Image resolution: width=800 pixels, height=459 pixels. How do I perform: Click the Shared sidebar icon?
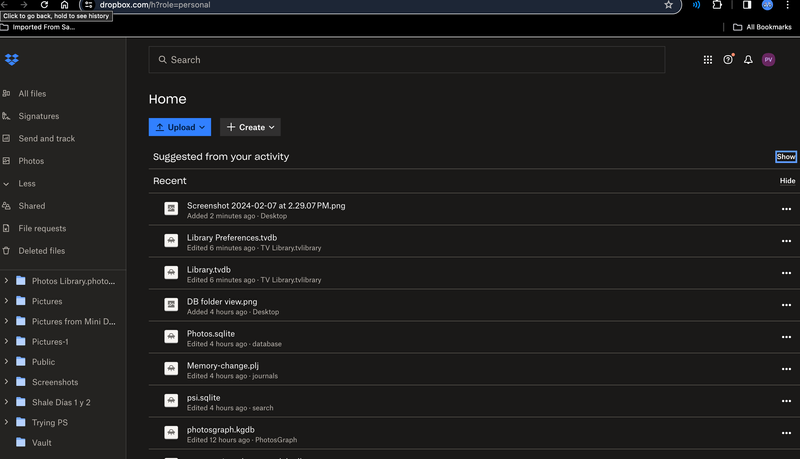click(x=6, y=206)
